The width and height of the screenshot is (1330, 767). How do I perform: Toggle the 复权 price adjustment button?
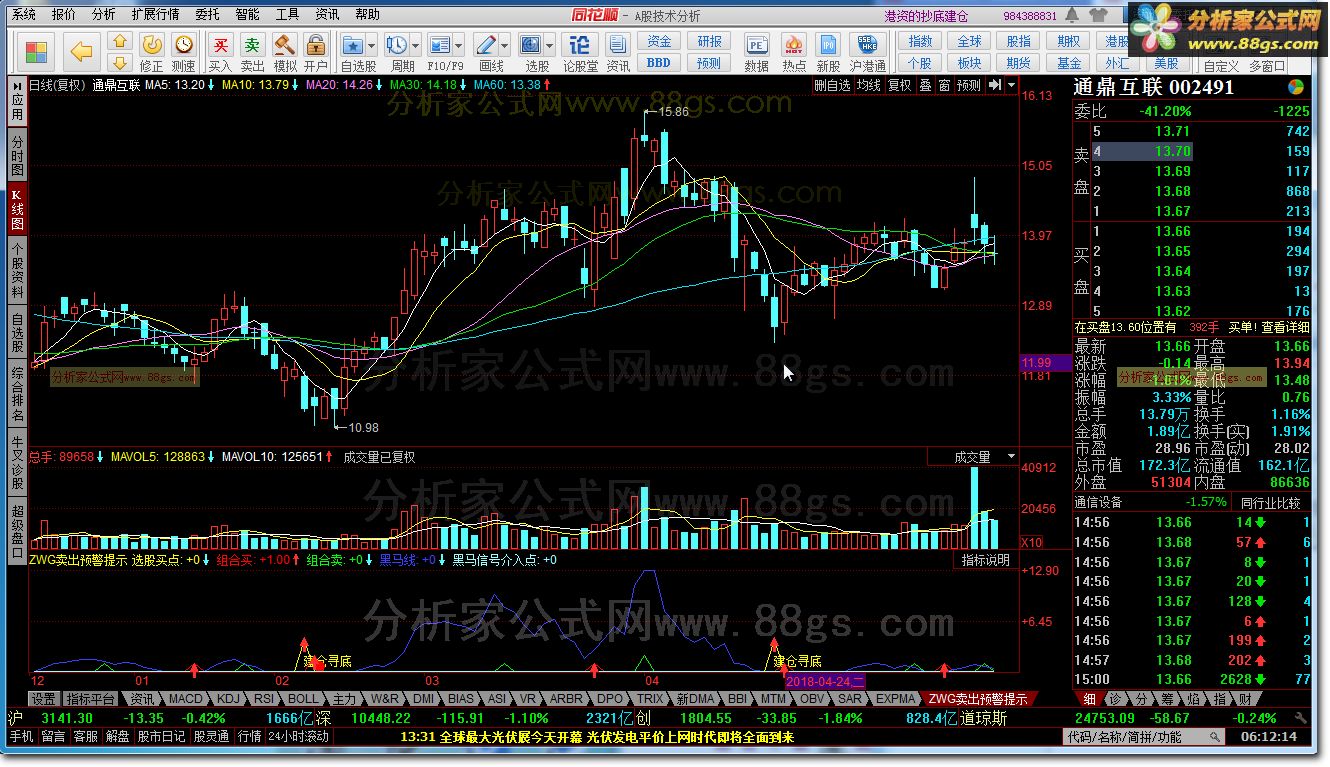tap(899, 86)
